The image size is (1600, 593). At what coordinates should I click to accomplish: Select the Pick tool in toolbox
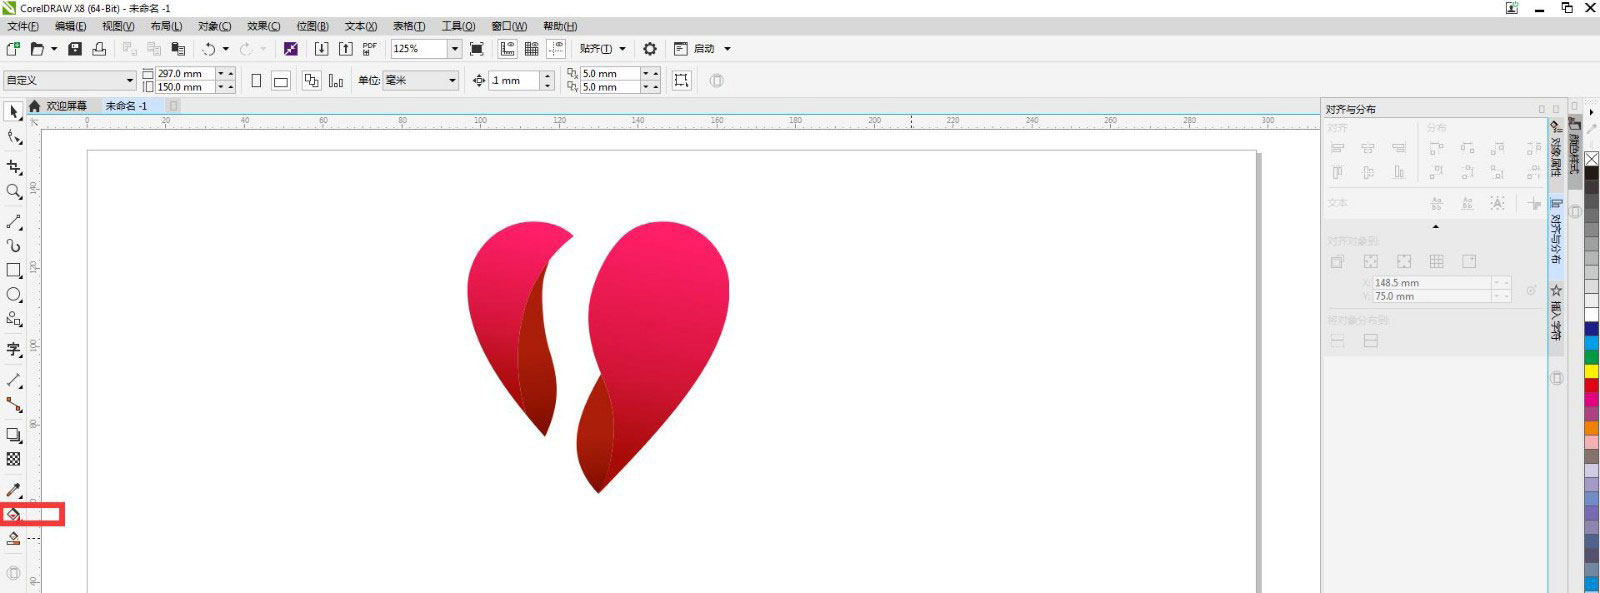(x=14, y=112)
